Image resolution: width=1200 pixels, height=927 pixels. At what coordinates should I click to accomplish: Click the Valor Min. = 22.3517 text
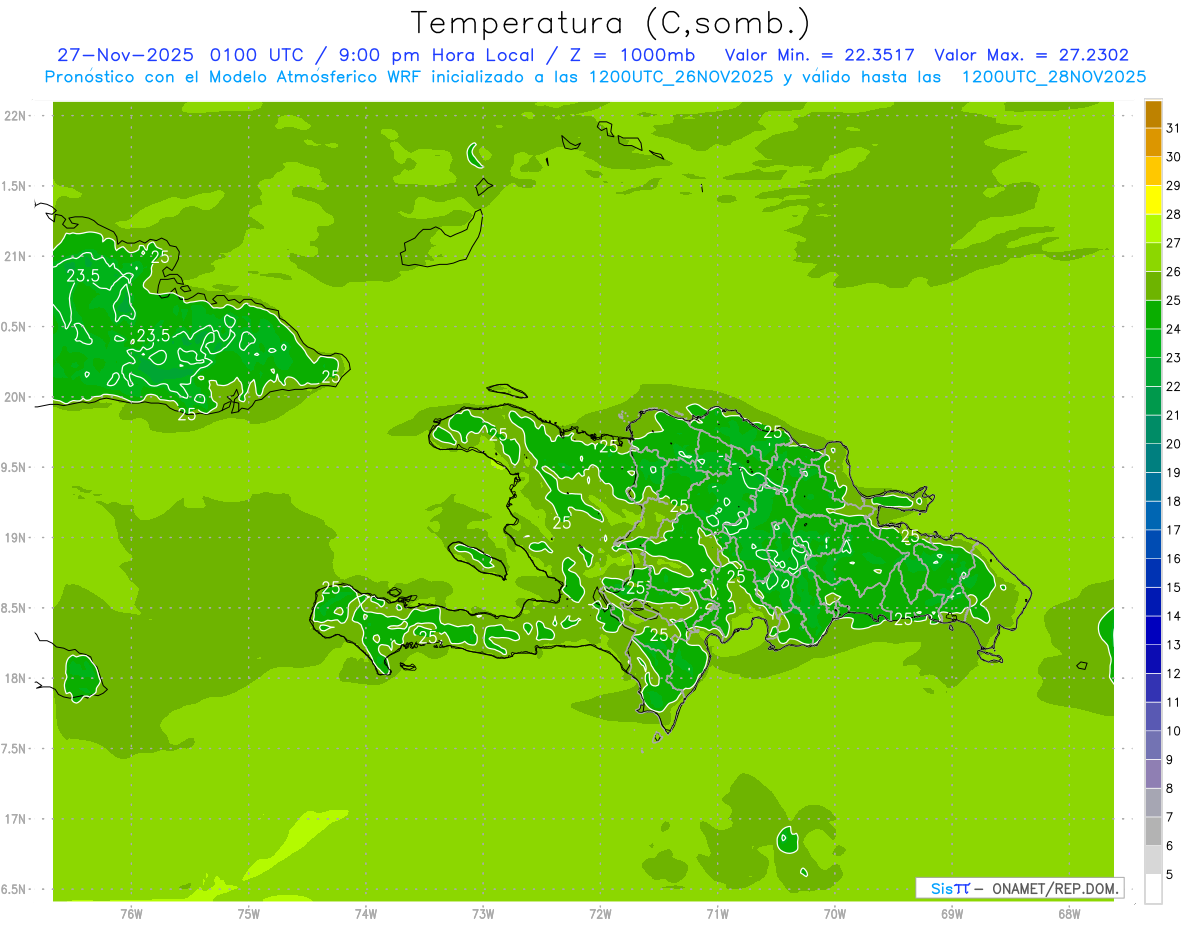coord(820,55)
